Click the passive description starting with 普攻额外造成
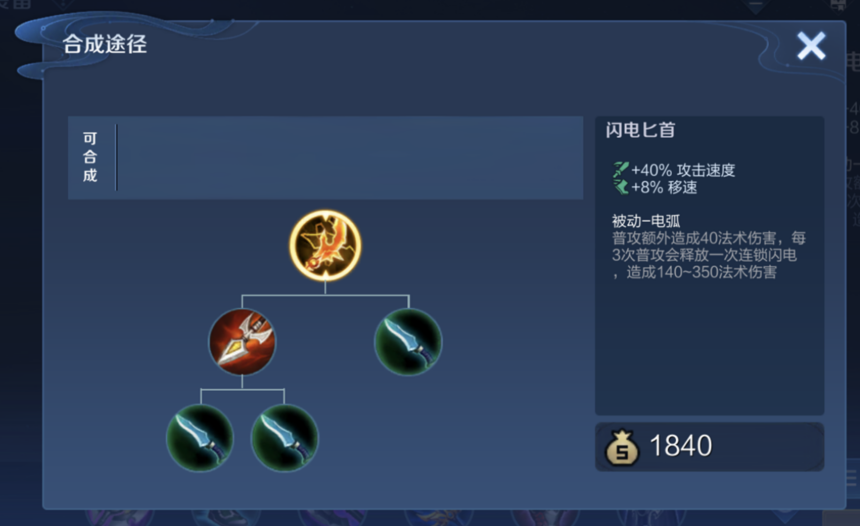 709,255
